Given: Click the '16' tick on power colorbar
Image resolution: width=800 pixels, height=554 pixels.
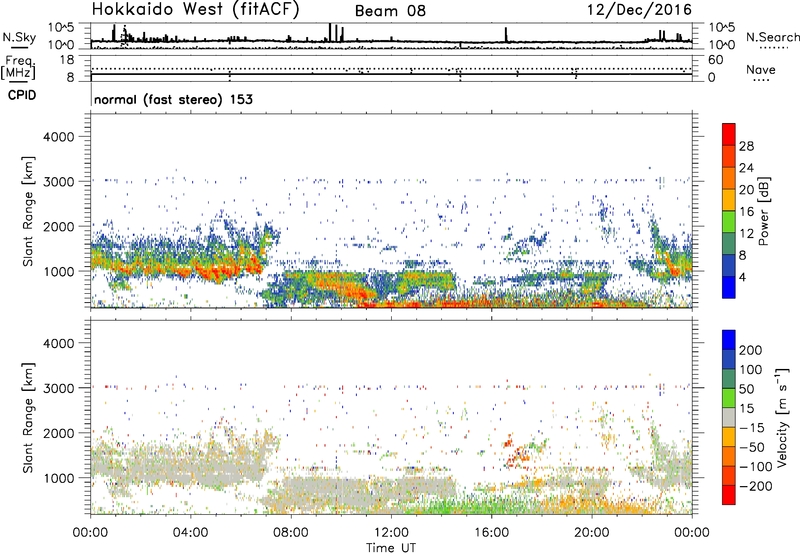Looking at the screenshot, I should pyautogui.click(x=746, y=212).
